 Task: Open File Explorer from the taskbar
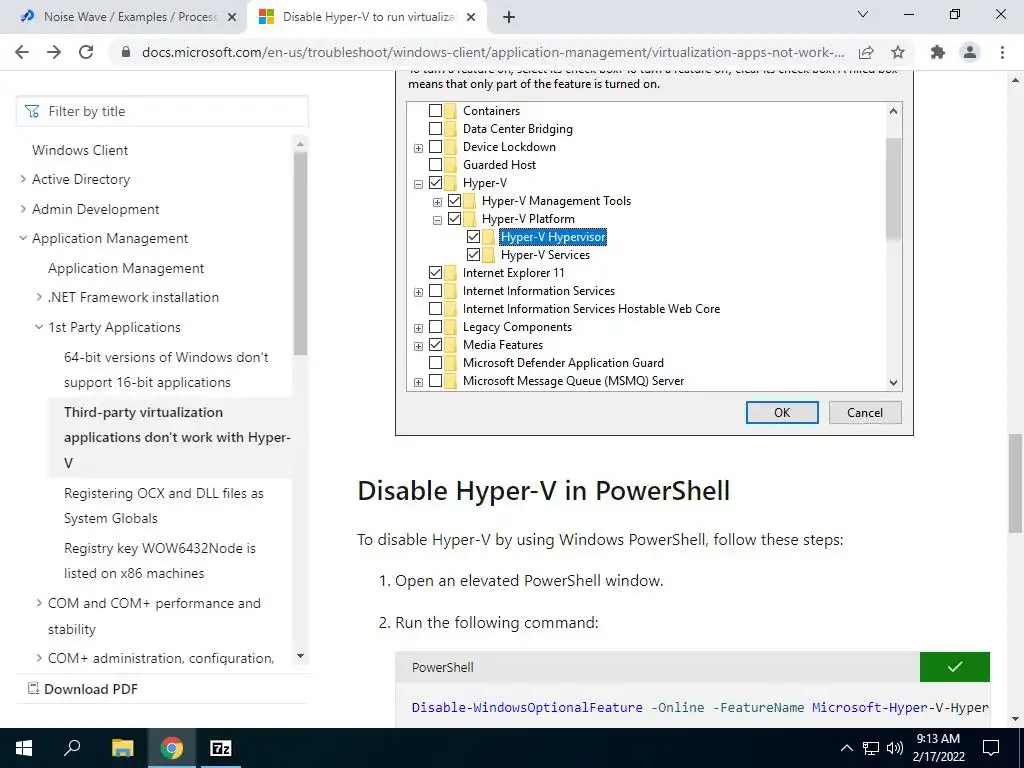[x=122, y=748]
